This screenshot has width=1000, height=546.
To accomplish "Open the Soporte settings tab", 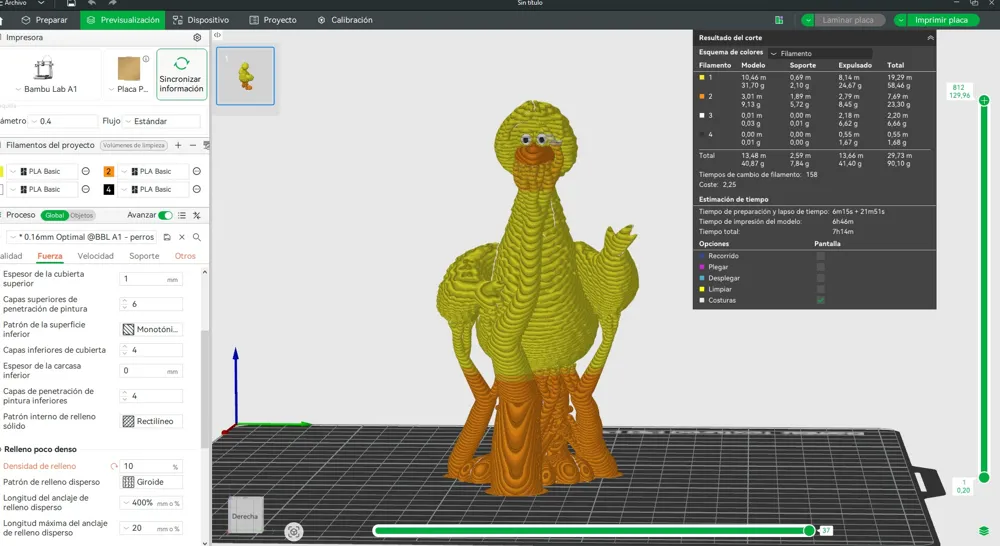I will tap(144, 256).
